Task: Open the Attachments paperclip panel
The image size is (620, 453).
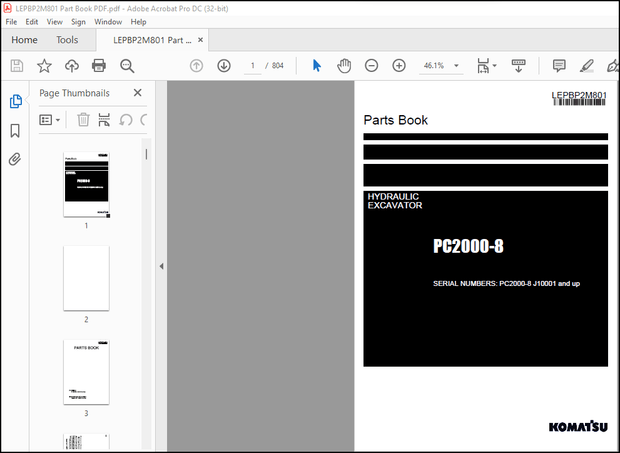Action: [15, 159]
